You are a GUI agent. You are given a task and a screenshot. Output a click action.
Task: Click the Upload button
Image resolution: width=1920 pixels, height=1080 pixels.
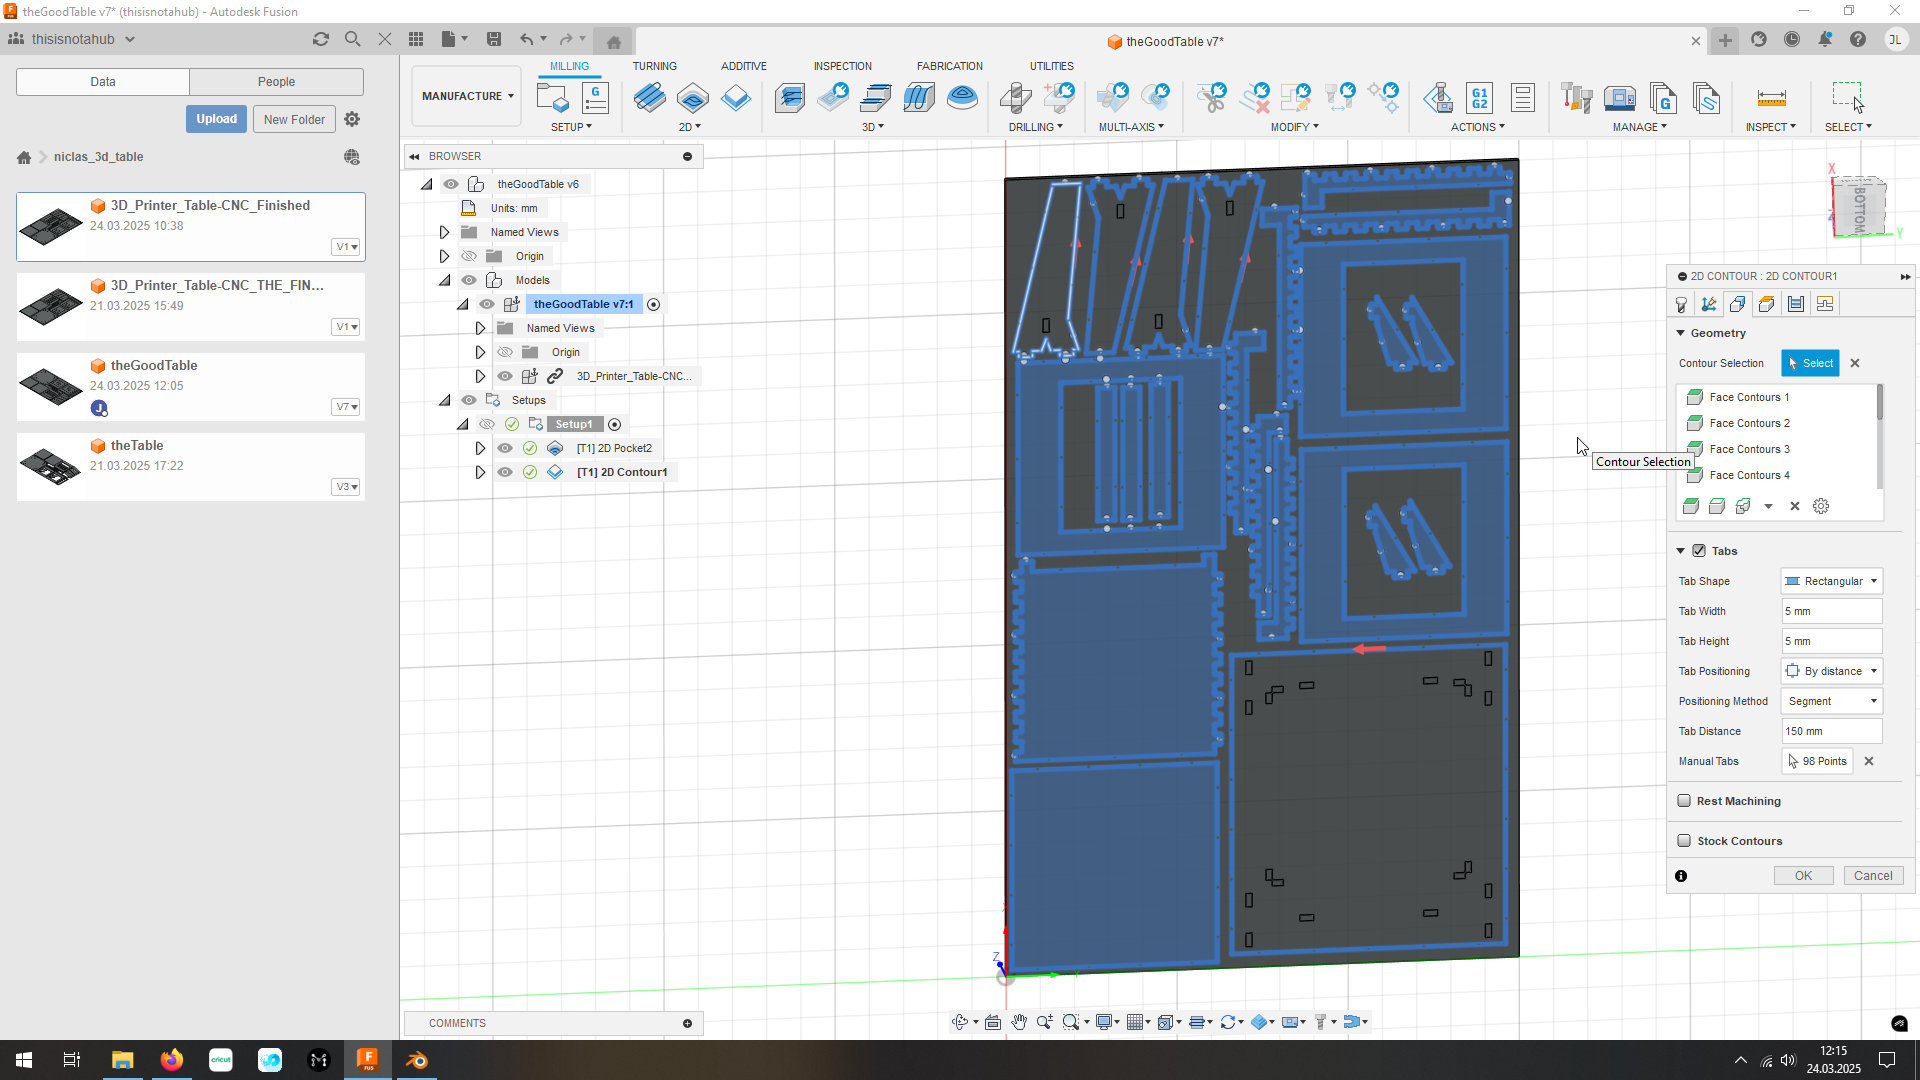click(x=216, y=119)
